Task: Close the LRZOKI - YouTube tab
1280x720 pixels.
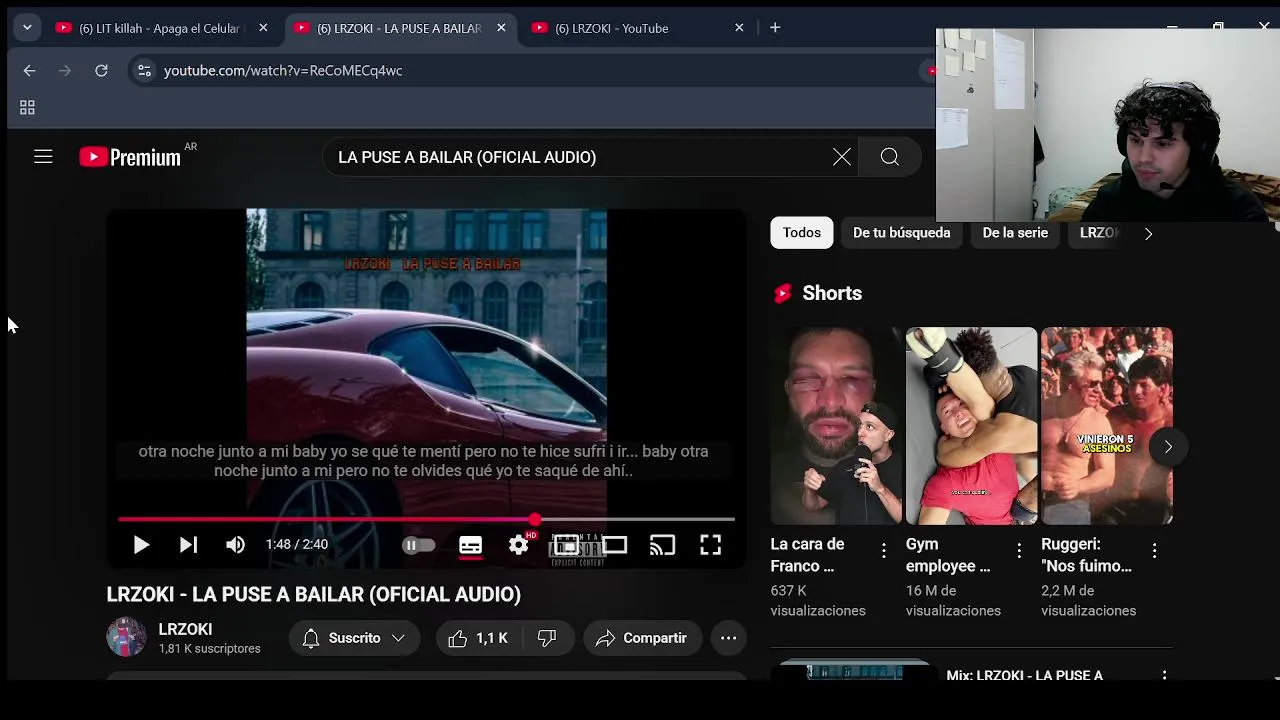Action: click(739, 28)
